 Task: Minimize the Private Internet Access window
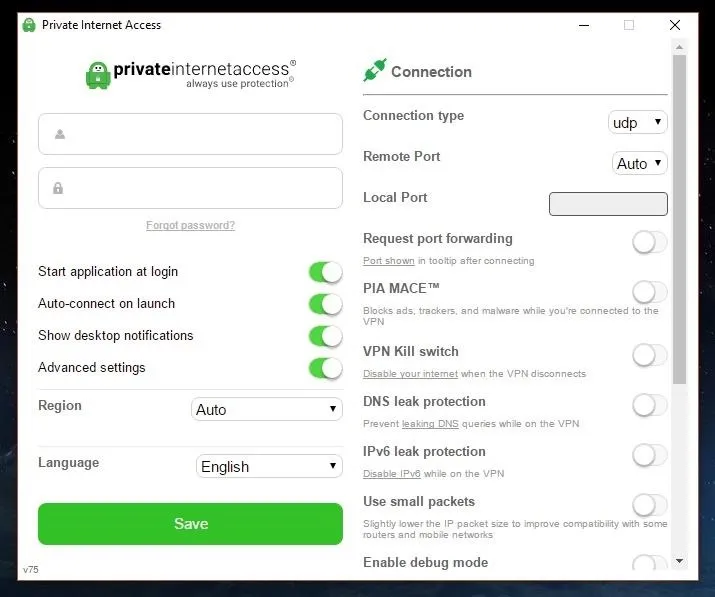coord(584,25)
